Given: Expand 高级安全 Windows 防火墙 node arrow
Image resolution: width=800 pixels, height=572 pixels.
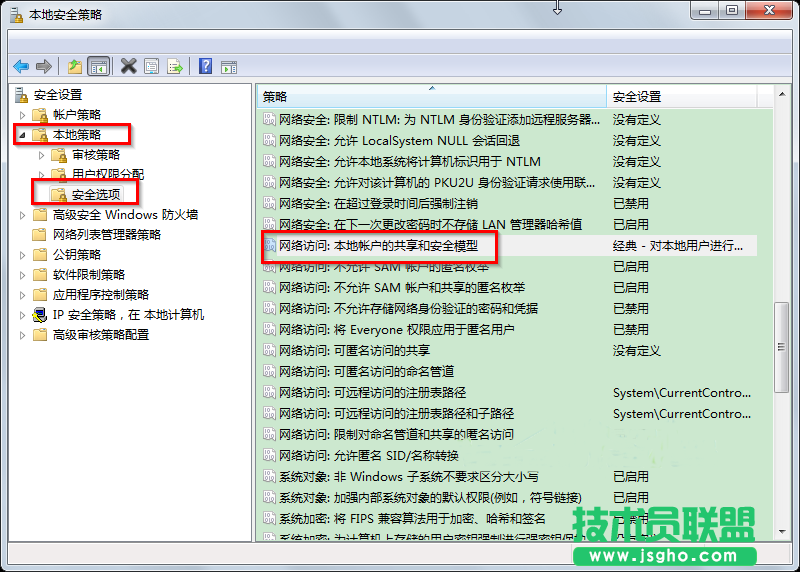Looking at the screenshot, I should pyautogui.click(x=22, y=215).
